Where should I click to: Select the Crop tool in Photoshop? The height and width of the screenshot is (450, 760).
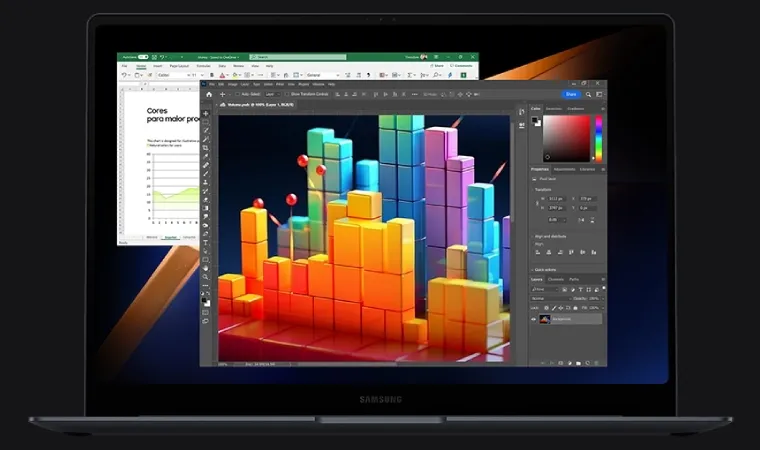206,148
